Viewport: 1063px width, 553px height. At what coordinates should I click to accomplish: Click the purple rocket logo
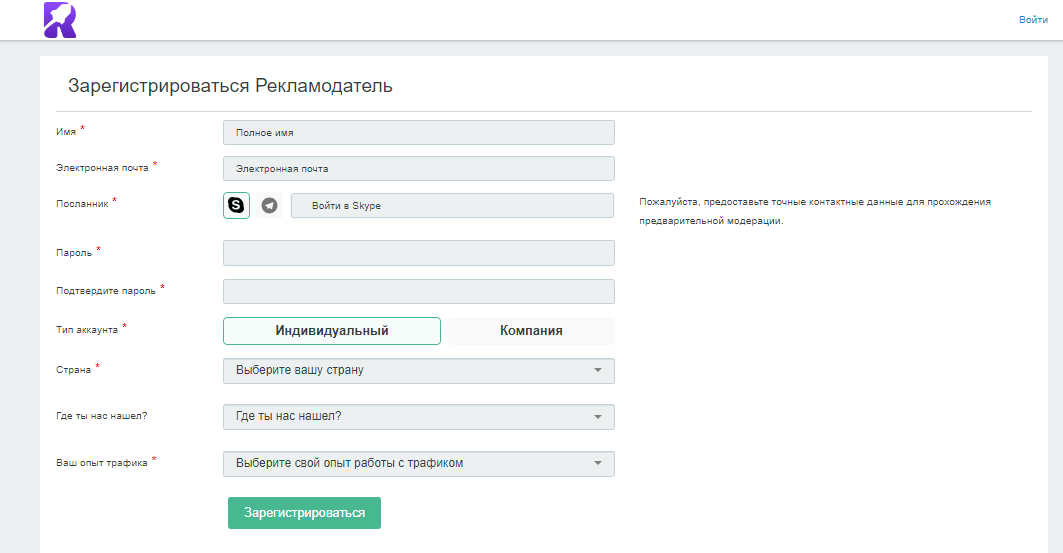(x=60, y=20)
